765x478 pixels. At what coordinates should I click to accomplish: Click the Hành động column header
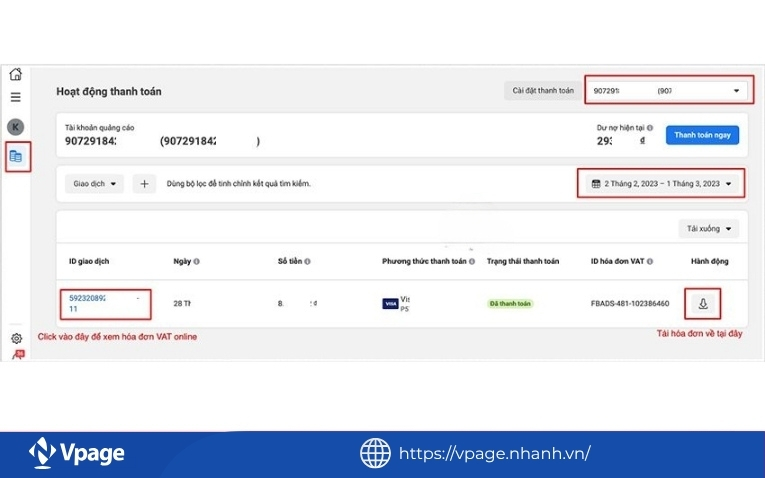pos(709,261)
